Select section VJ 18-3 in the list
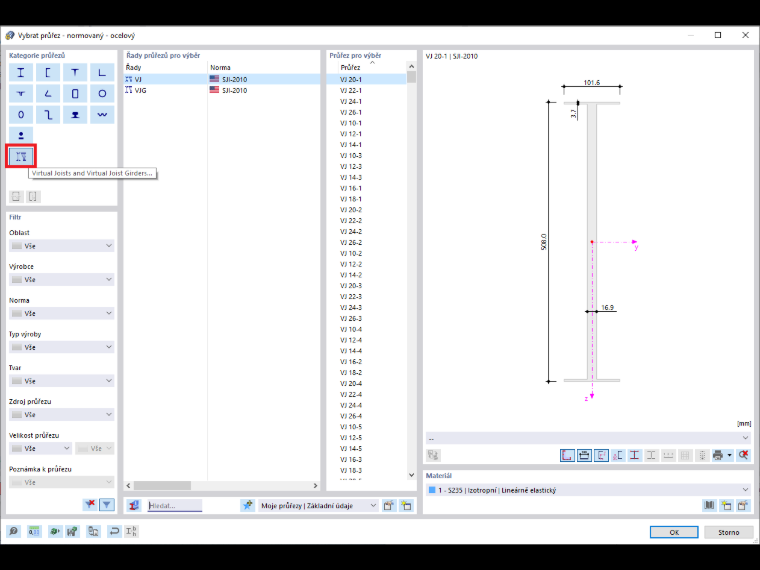The width and height of the screenshot is (760, 570). (x=350, y=470)
